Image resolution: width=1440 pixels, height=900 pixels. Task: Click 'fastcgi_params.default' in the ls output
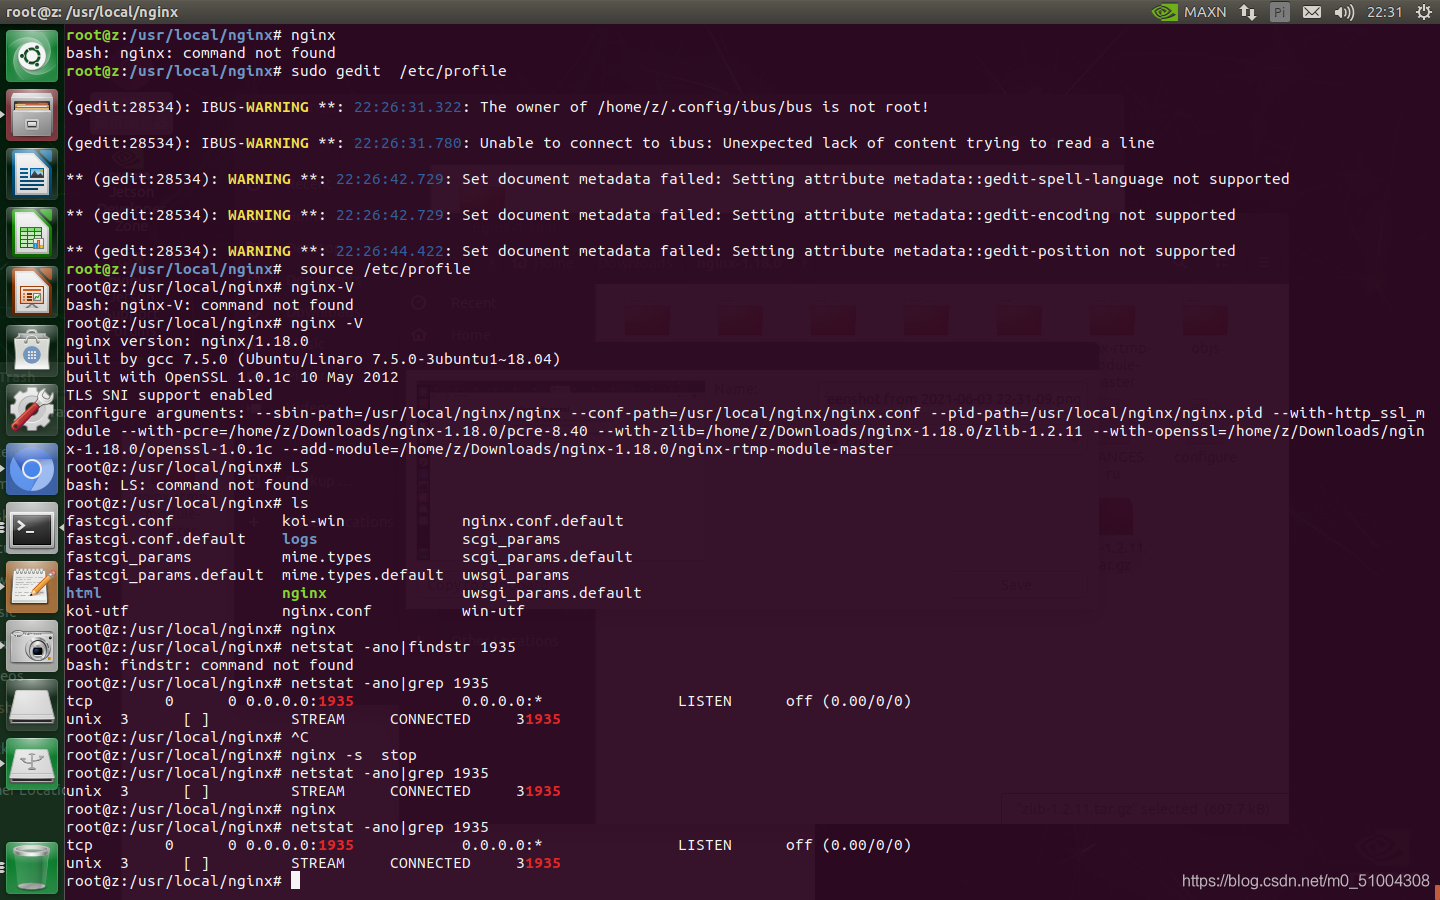[x=165, y=575]
